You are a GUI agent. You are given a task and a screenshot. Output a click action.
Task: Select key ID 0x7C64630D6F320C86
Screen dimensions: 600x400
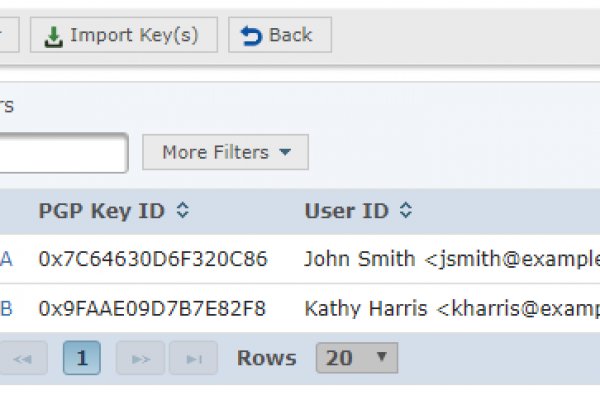(x=153, y=260)
